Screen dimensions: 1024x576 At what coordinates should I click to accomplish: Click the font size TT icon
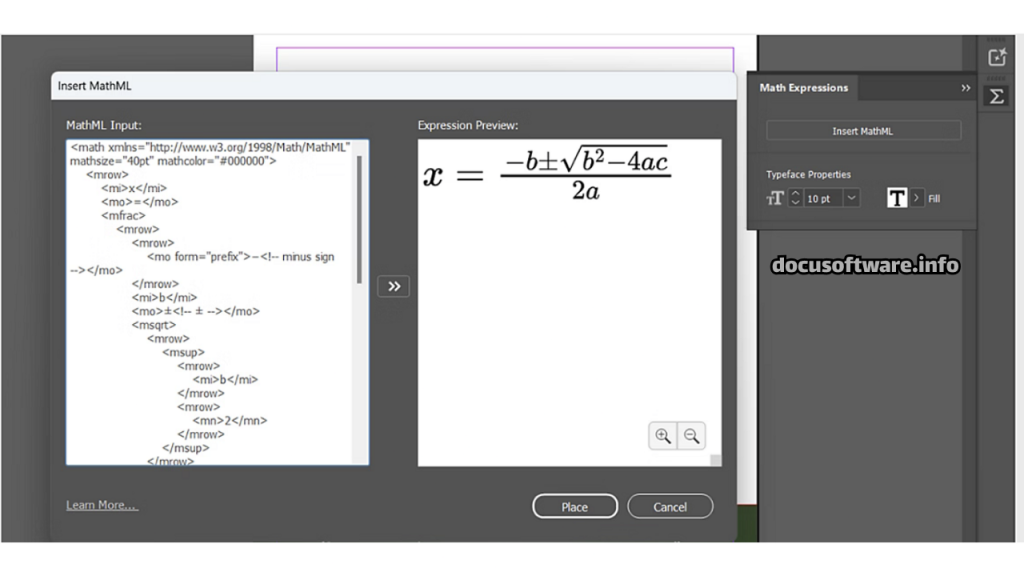[x=775, y=199]
